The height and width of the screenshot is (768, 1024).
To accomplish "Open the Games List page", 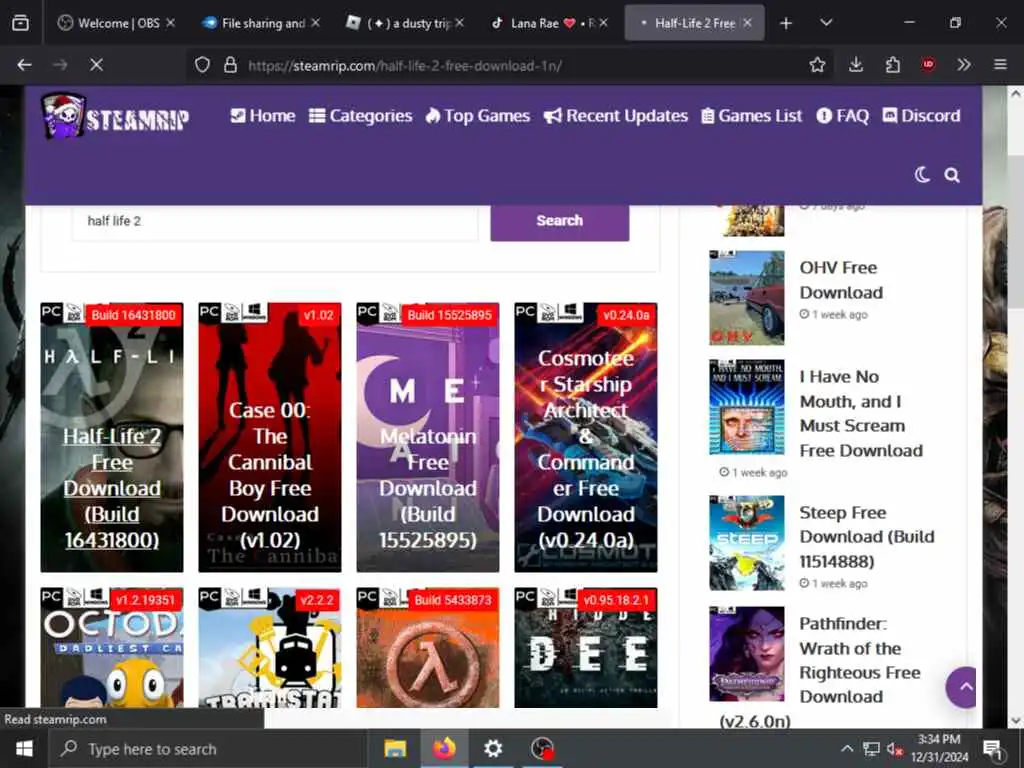I will (x=751, y=116).
